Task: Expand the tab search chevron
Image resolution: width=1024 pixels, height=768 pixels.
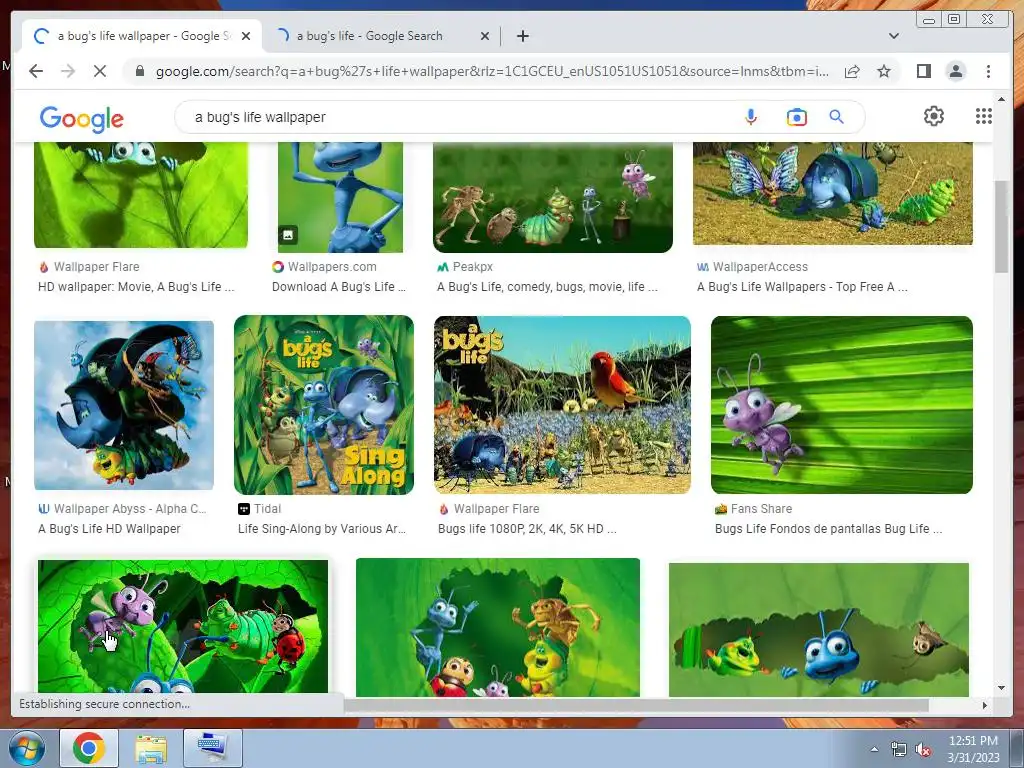Action: click(893, 36)
